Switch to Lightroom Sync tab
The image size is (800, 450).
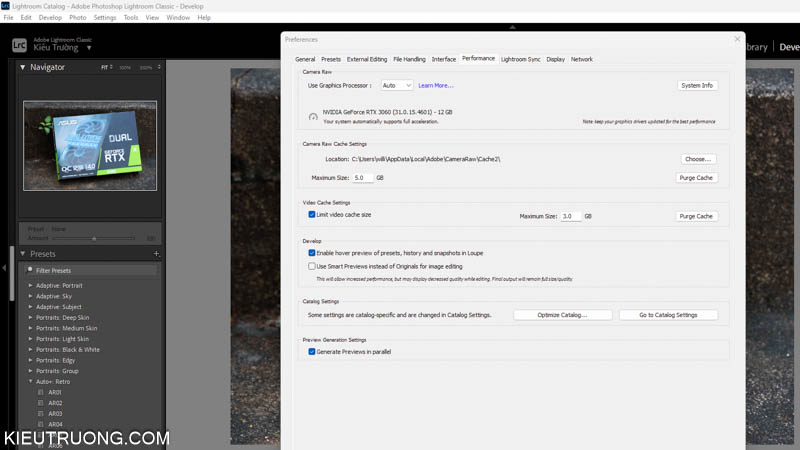coord(520,59)
